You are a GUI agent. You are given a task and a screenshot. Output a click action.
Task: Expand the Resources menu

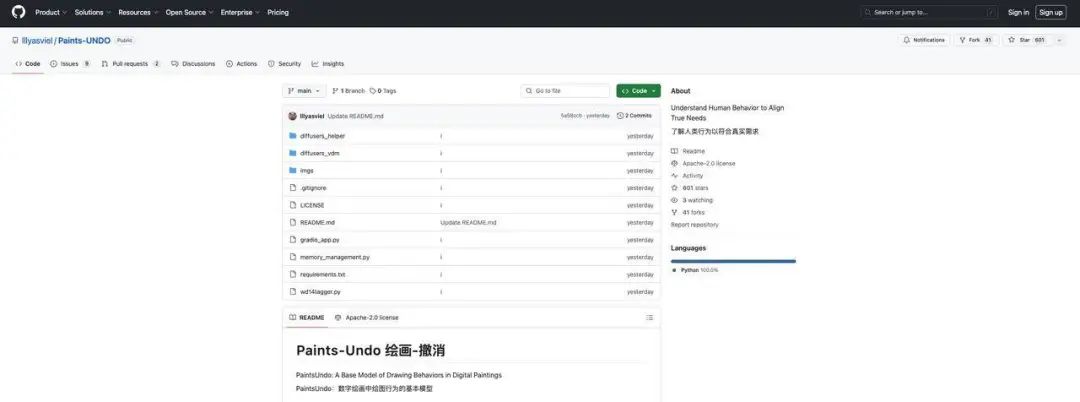tap(138, 12)
